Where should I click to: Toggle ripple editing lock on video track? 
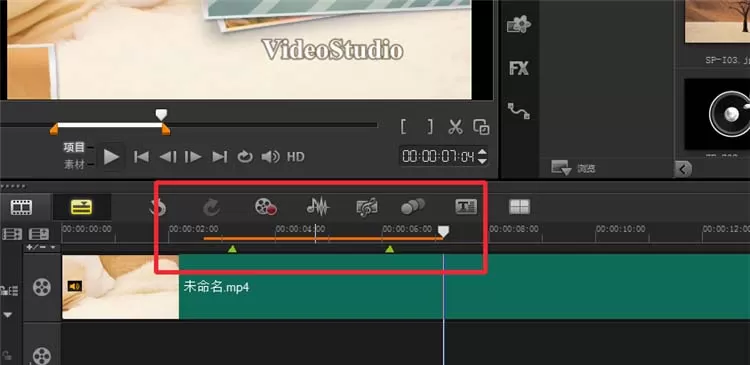tap(9, 290)
